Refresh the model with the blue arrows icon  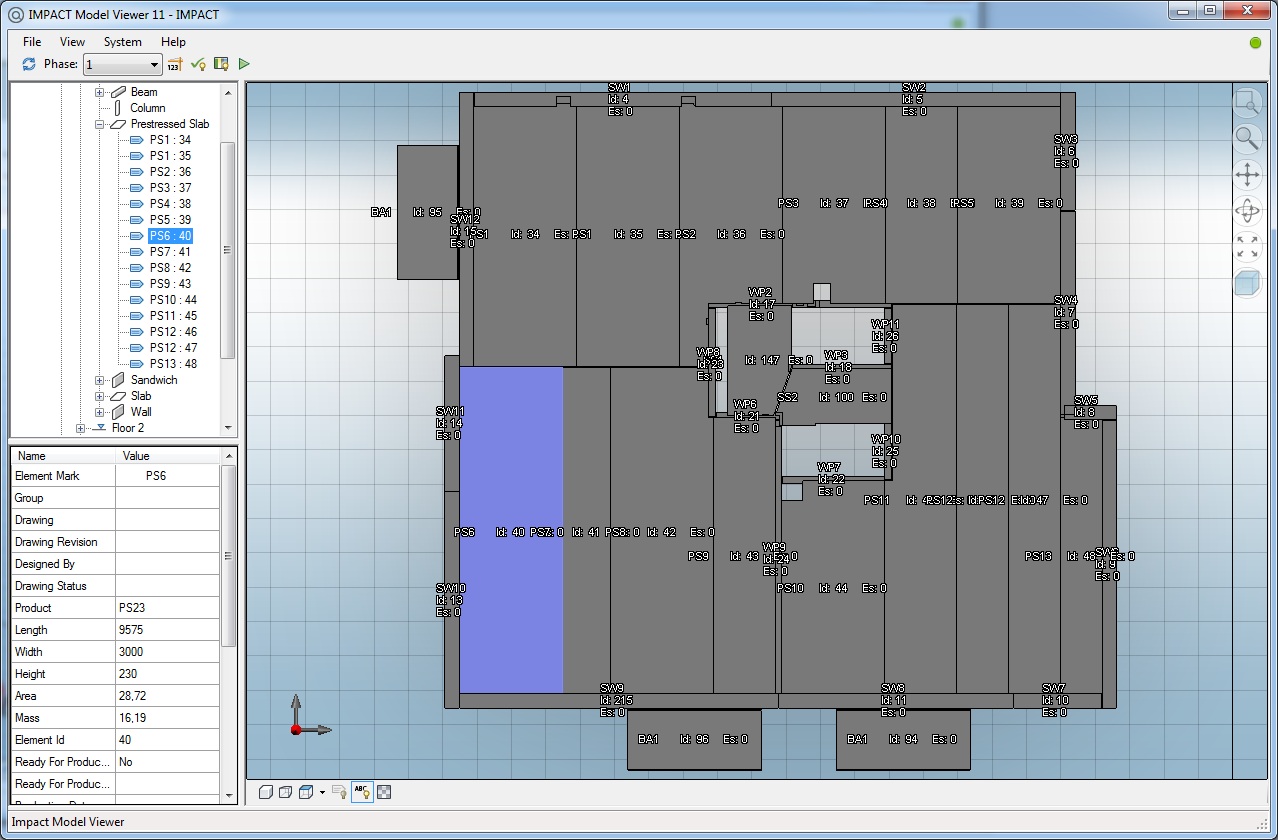click(x=28, y=64)
